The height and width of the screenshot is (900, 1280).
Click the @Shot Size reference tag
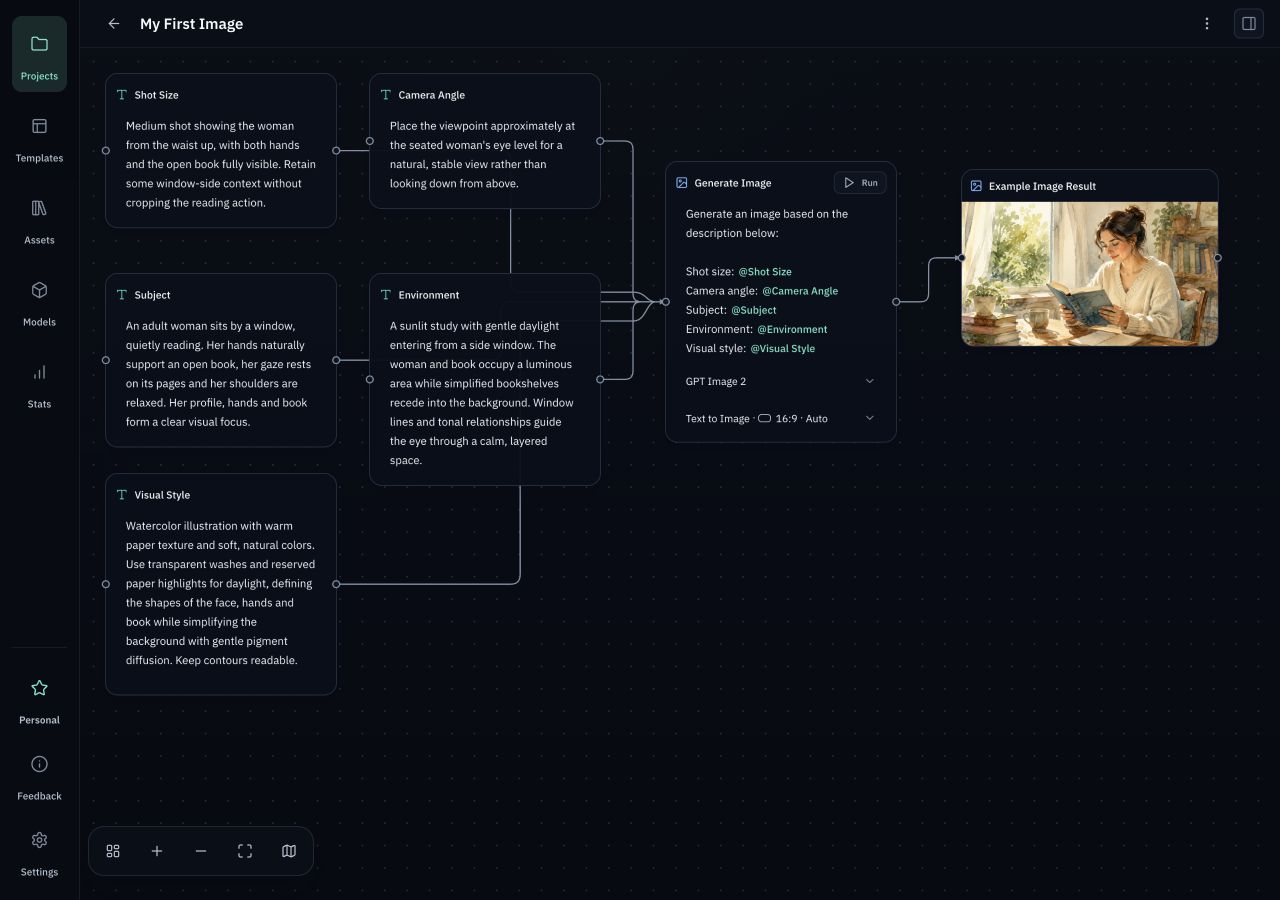click(x=765, y=271)
